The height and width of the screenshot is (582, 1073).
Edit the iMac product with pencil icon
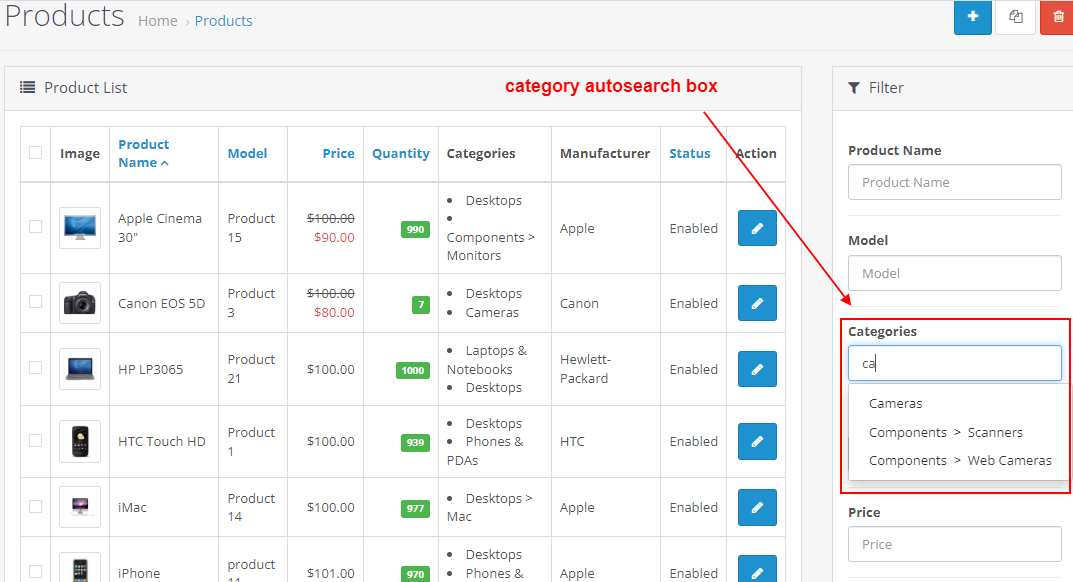click(x=757, y=507)
